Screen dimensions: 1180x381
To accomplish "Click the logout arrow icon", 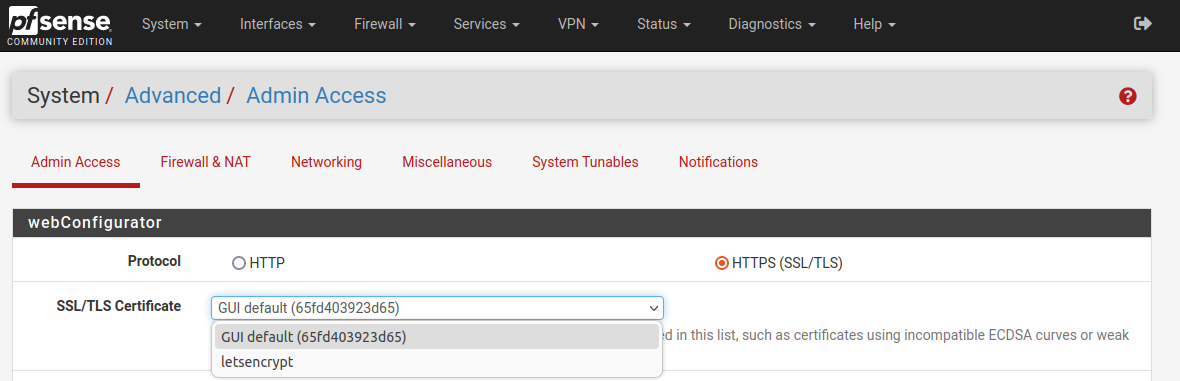I will 1142,24.
